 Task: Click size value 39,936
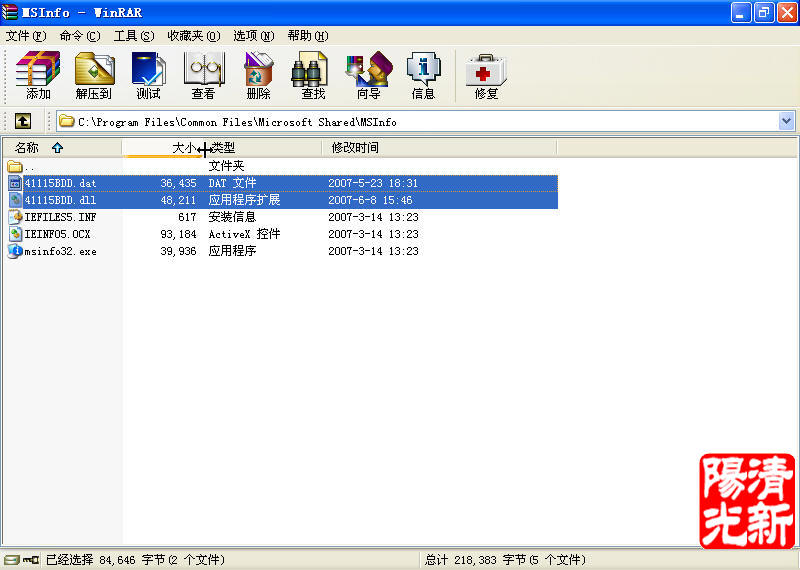coord(178,251)
